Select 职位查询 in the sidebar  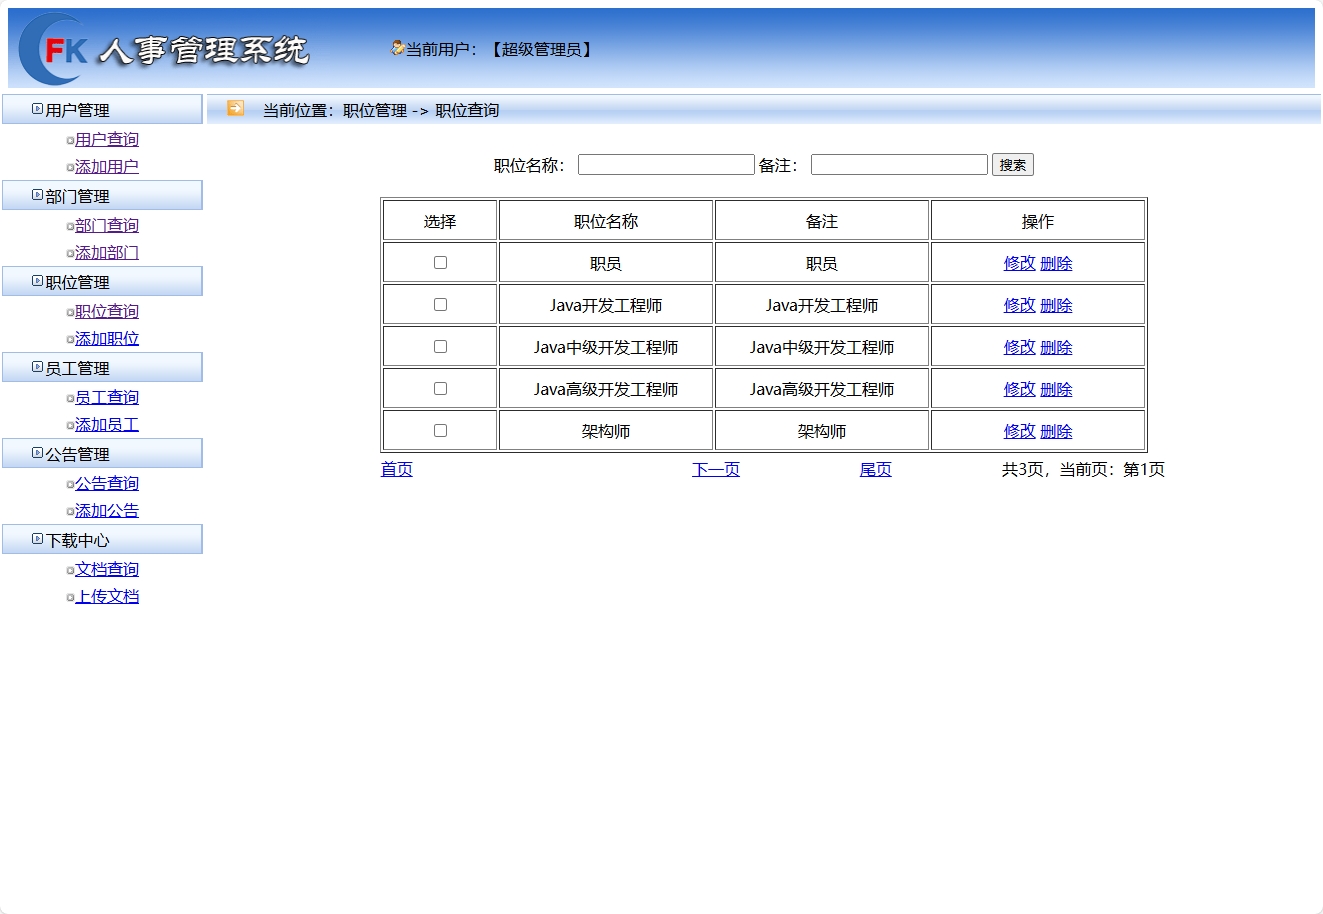(x=107, y=312)
